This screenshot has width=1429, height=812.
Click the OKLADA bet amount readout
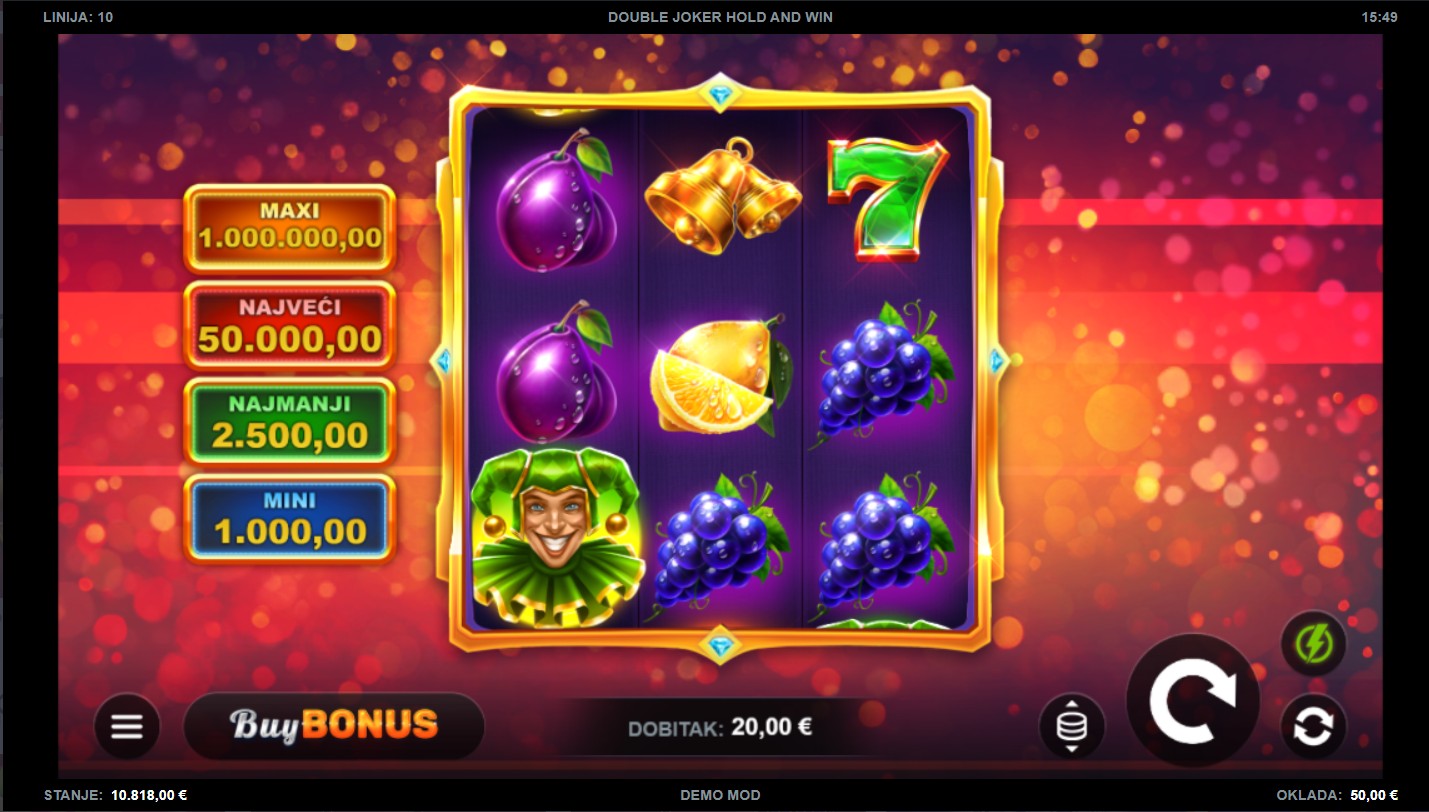point(1337,795)
